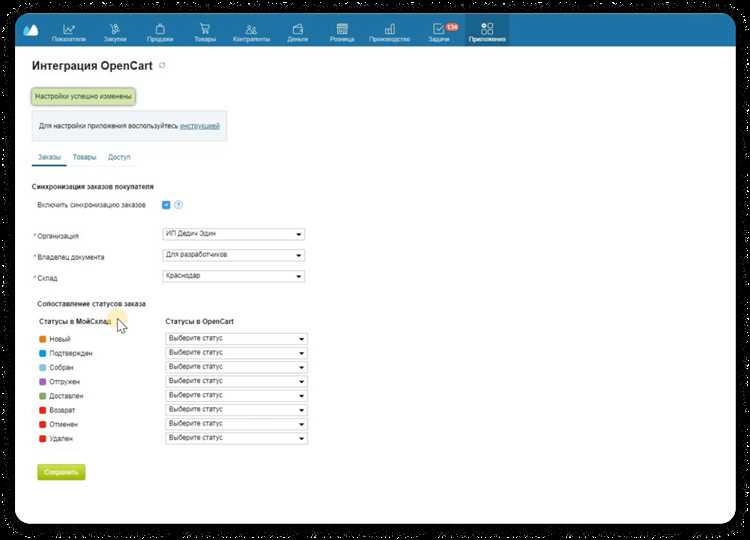Toggle the Включить синхронизацию заказов checkbox
Image resolution: width=750 pixels, height=540 pixels.
166,205
